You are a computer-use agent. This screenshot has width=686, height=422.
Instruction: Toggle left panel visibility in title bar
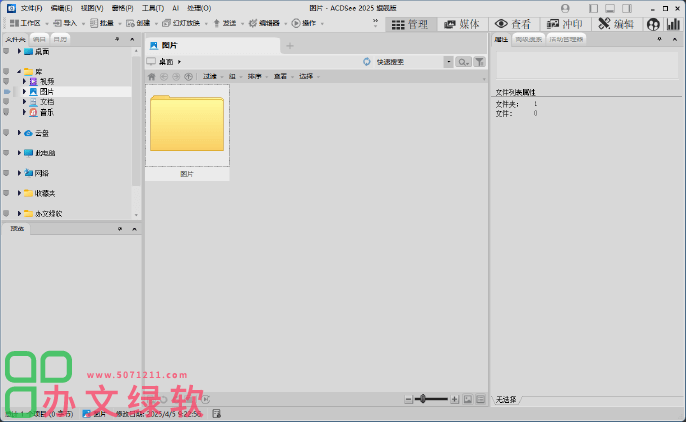(593, 8)
